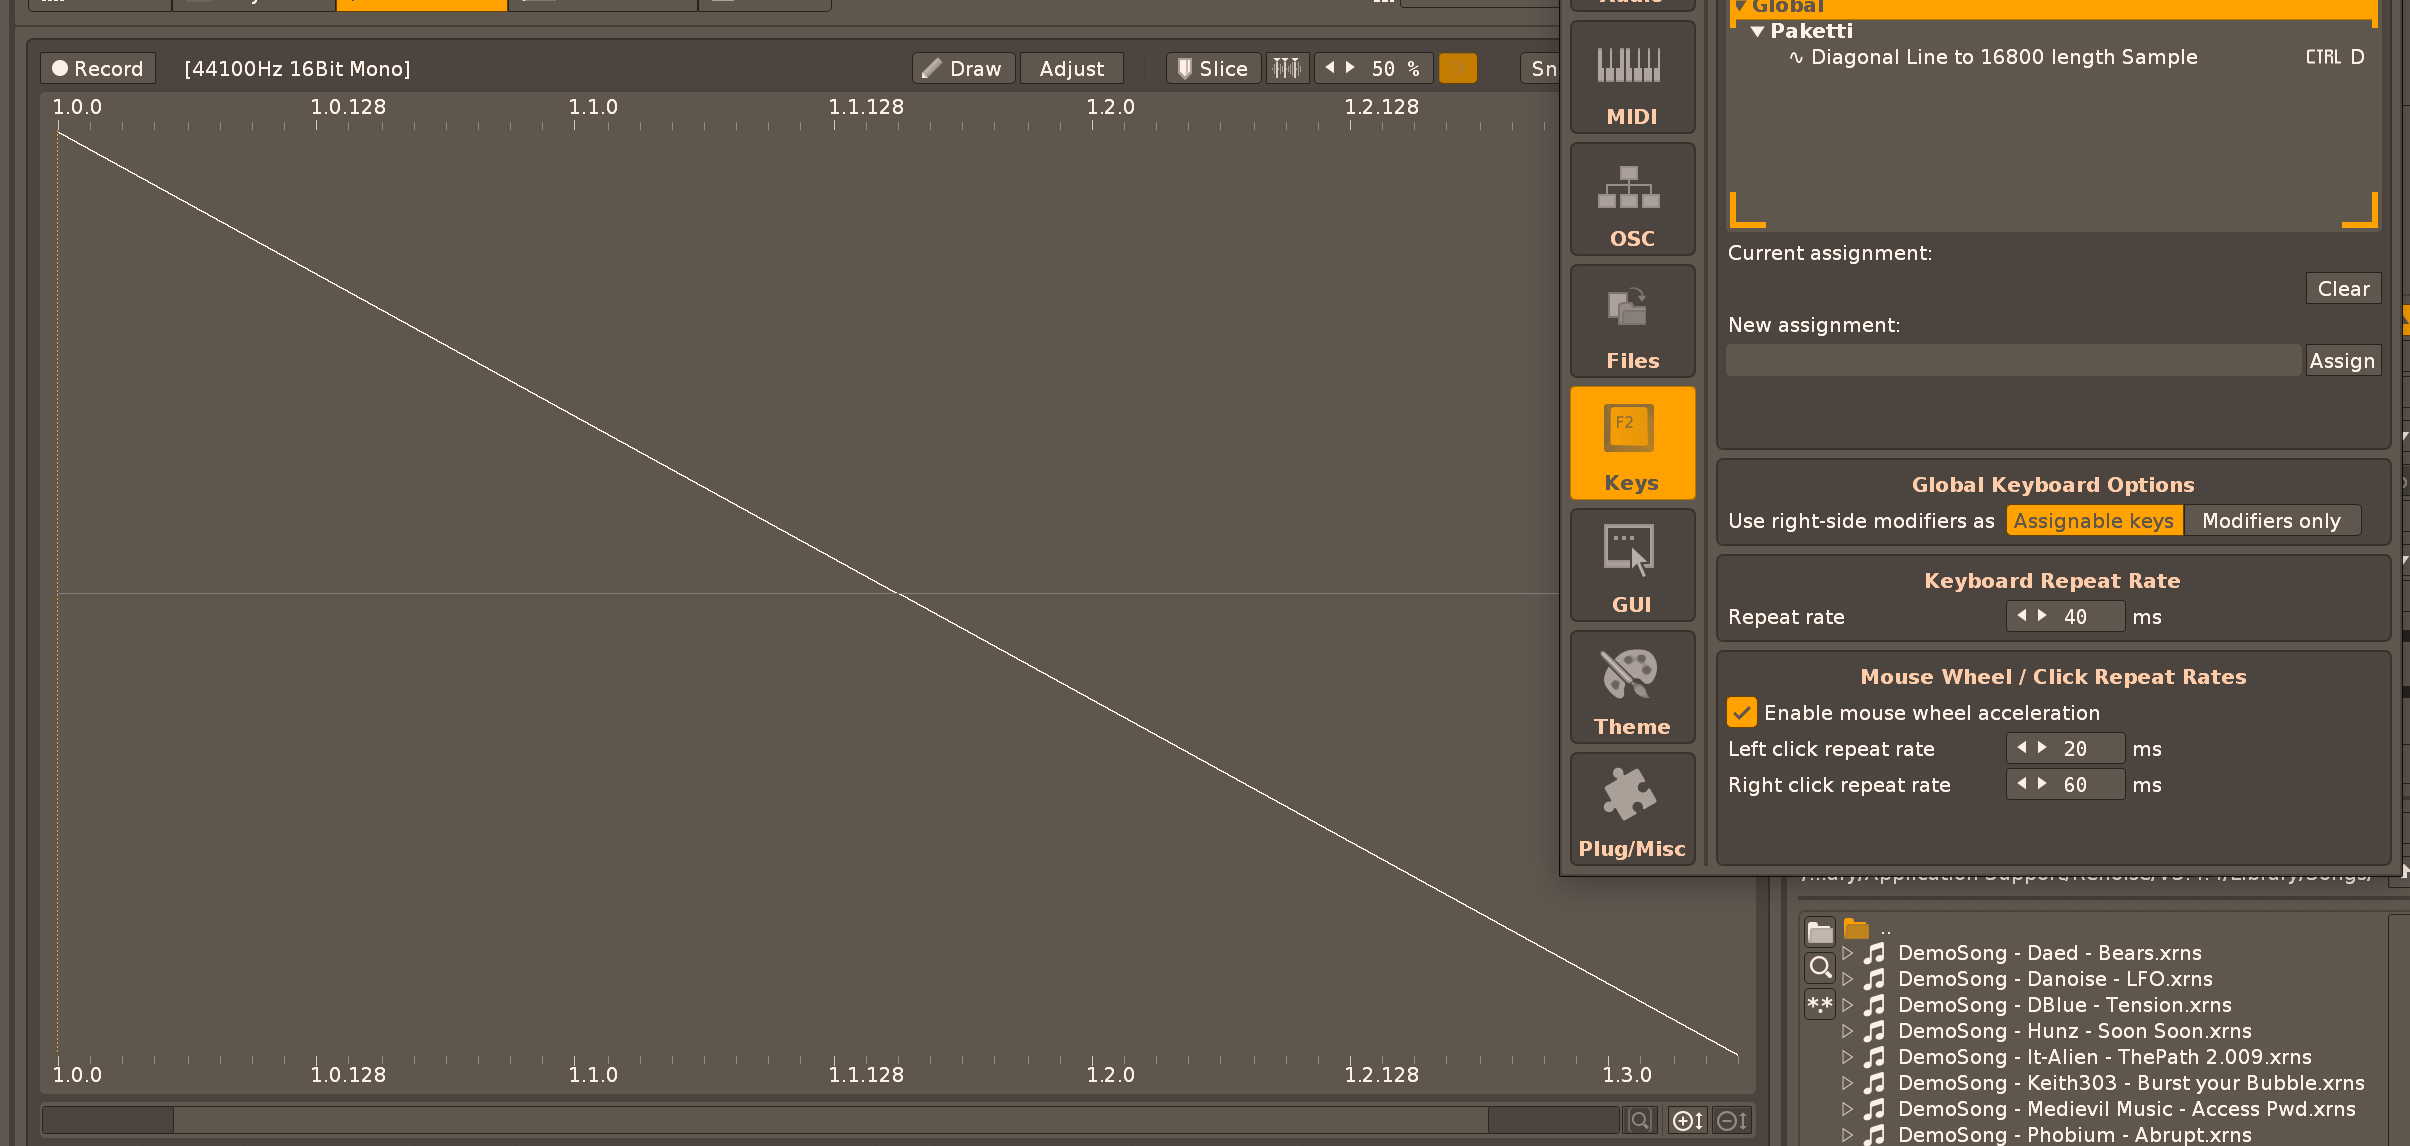
Task: Switch to Files preferences tab
Action: point(1632,322)
